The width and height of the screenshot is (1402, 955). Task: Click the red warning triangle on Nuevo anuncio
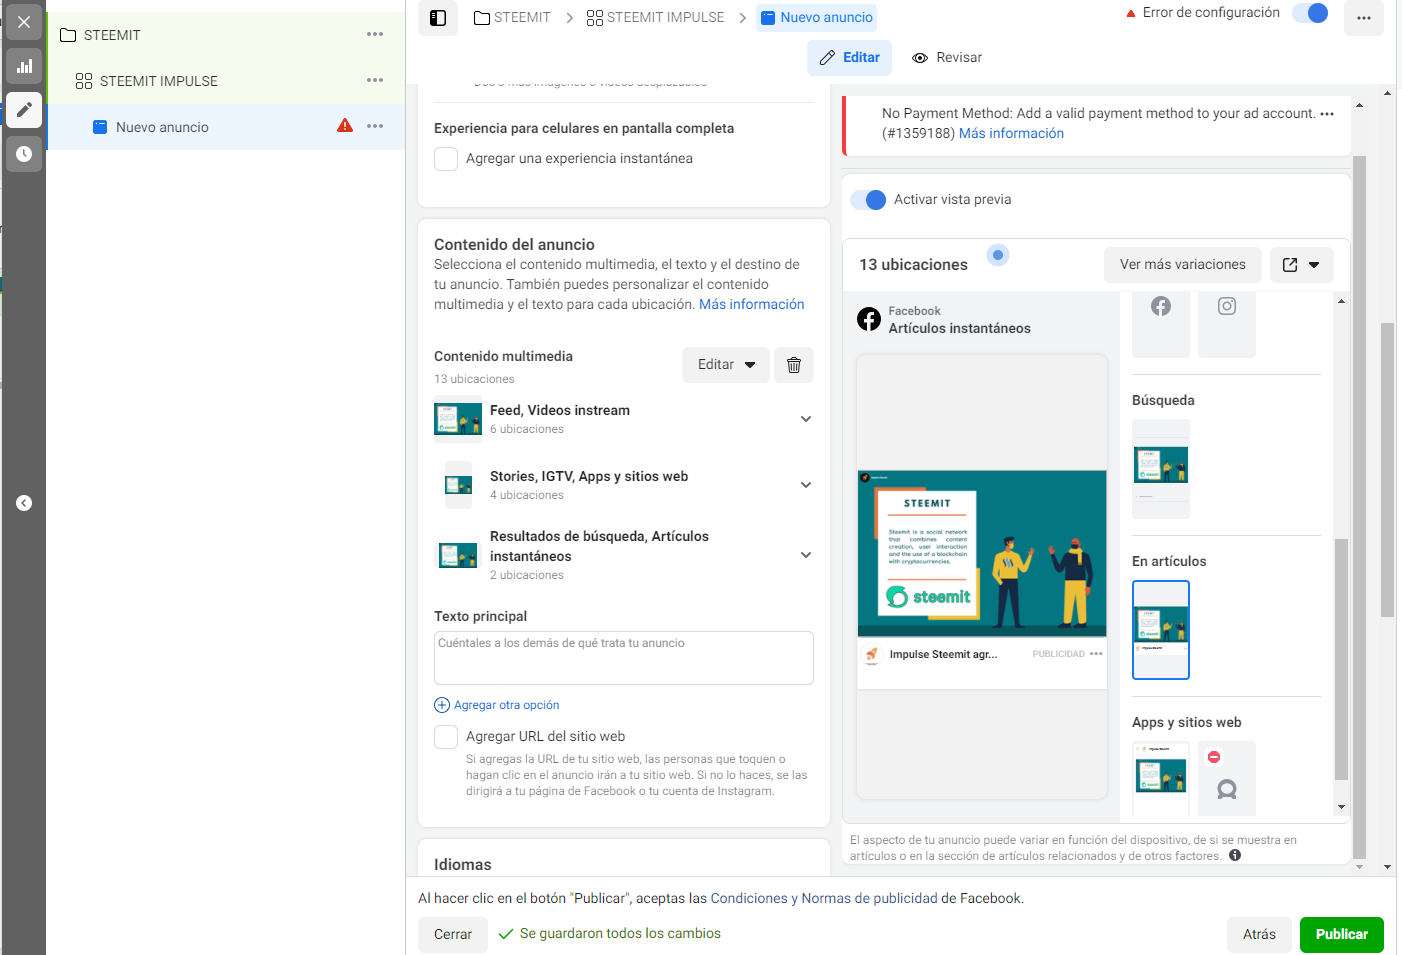click(x=345, y=126)
